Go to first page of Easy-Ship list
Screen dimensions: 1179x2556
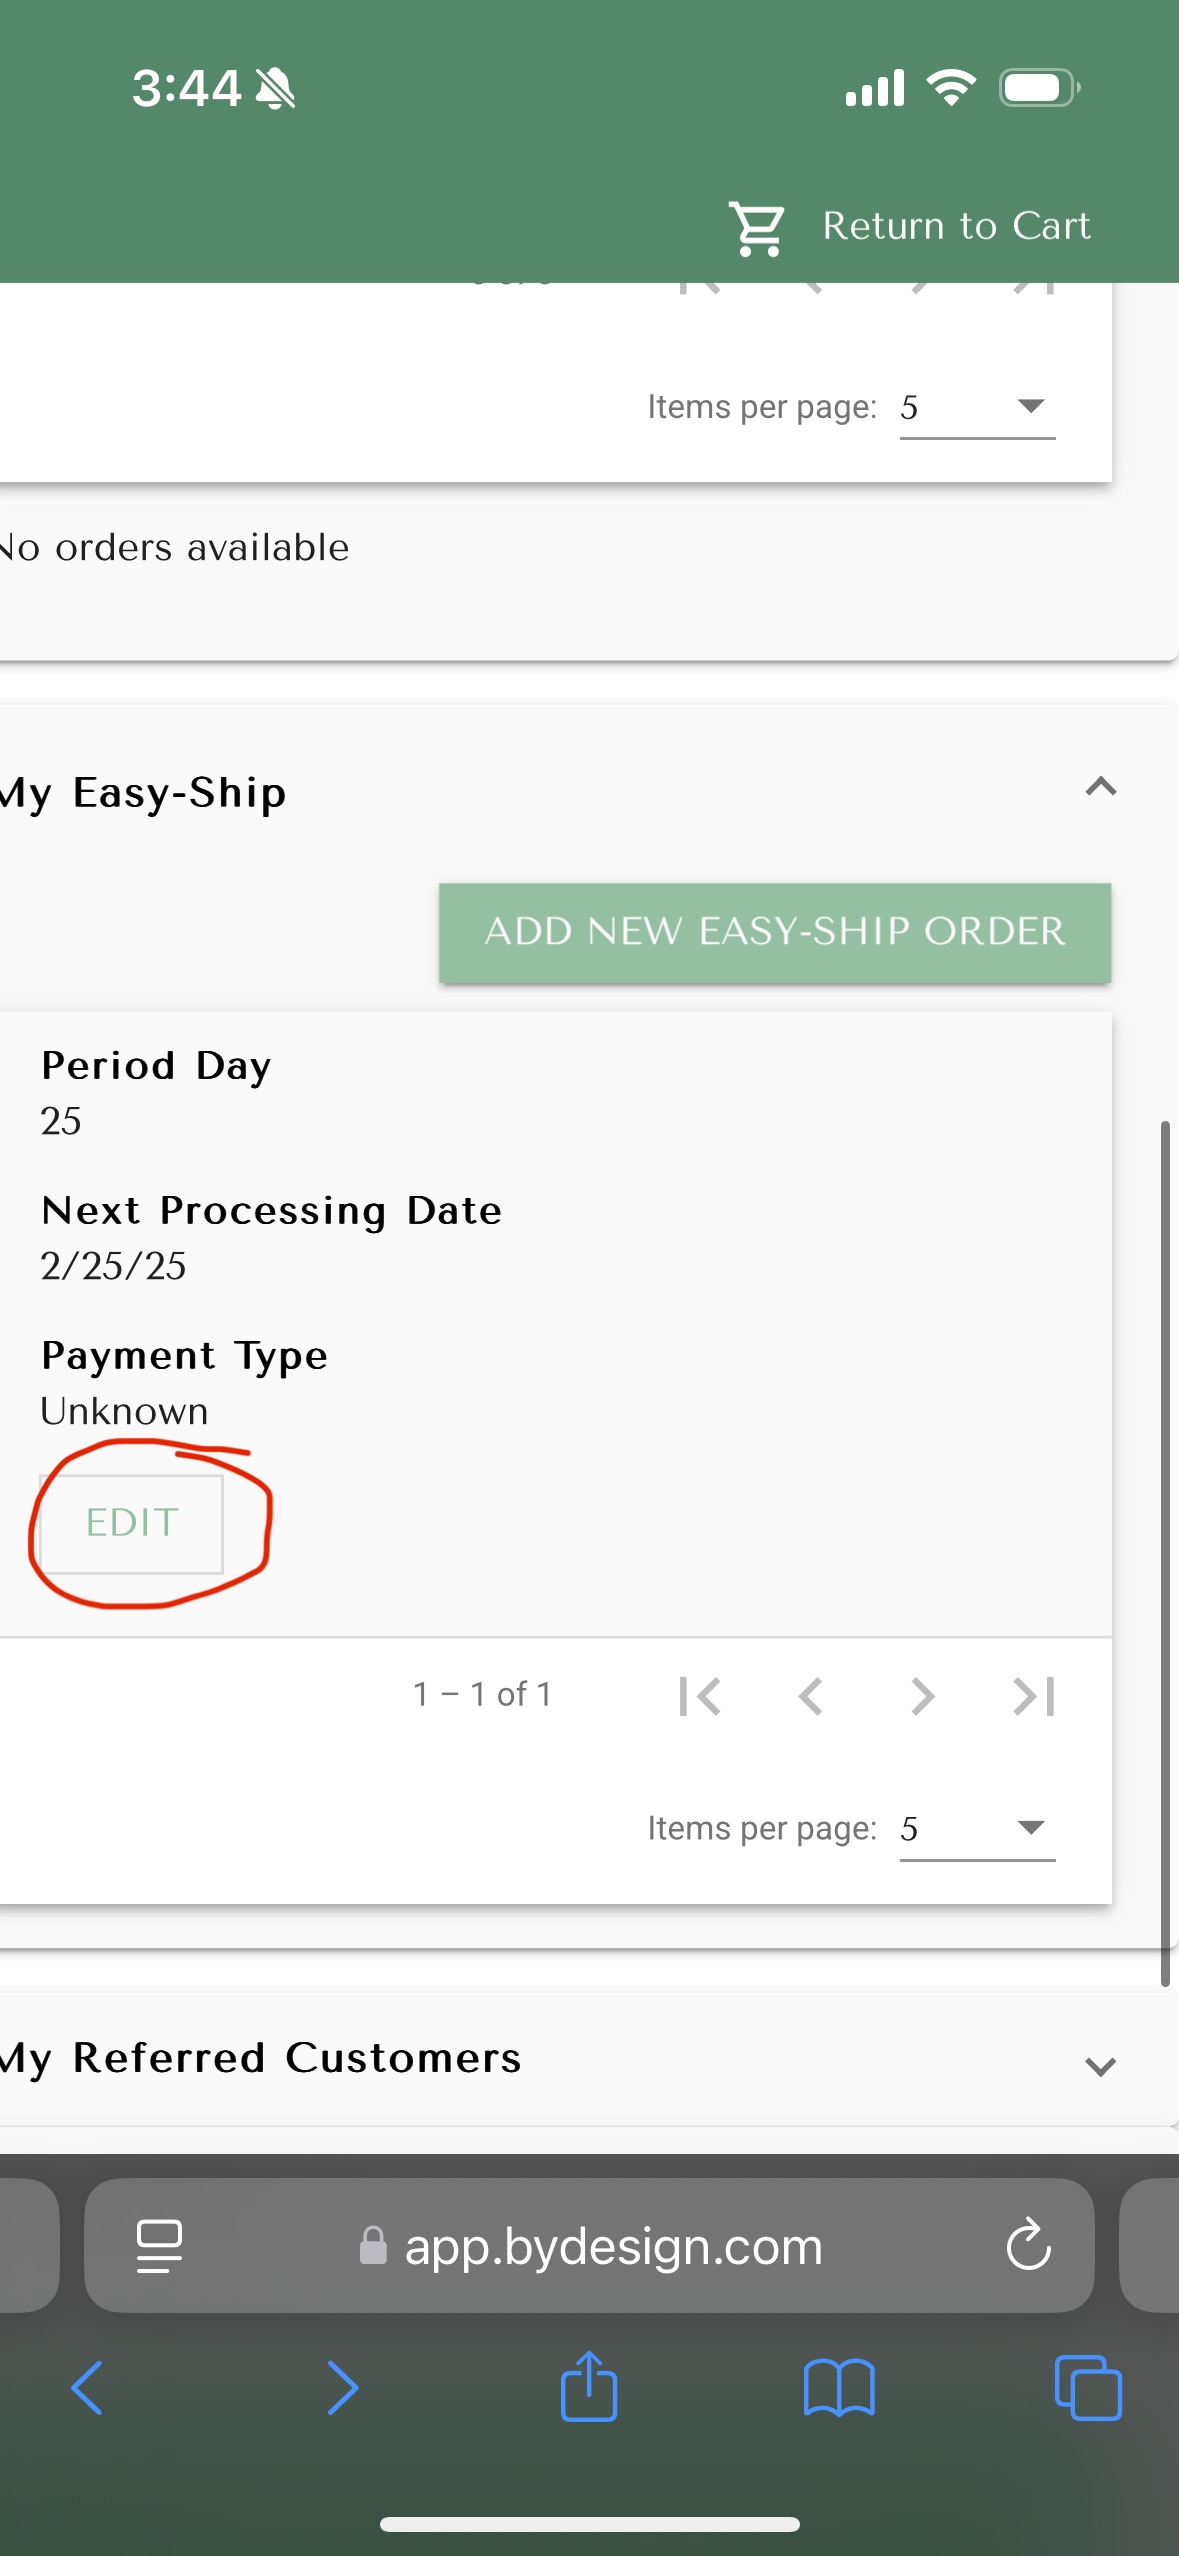tap(699, 1696)
